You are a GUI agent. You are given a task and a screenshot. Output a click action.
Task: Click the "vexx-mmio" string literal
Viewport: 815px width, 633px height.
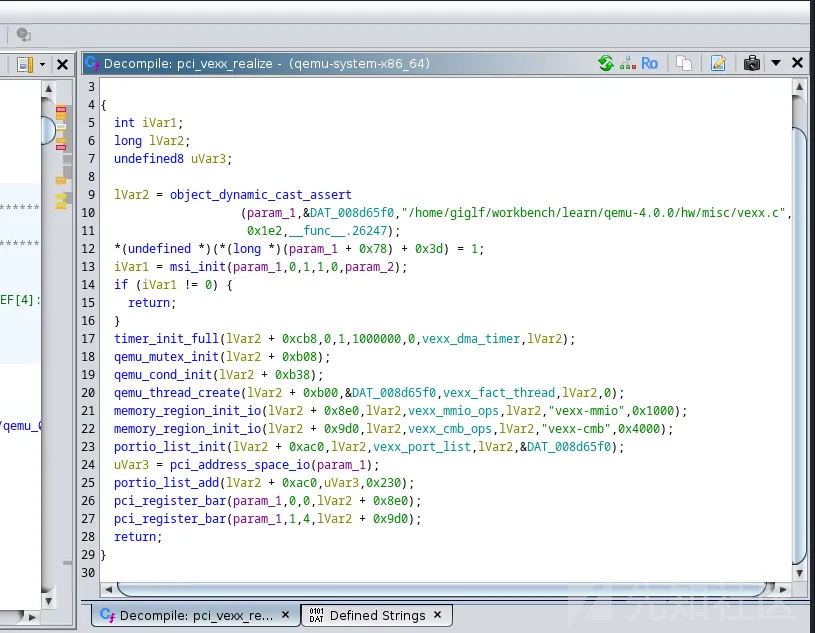coord(586,411)
